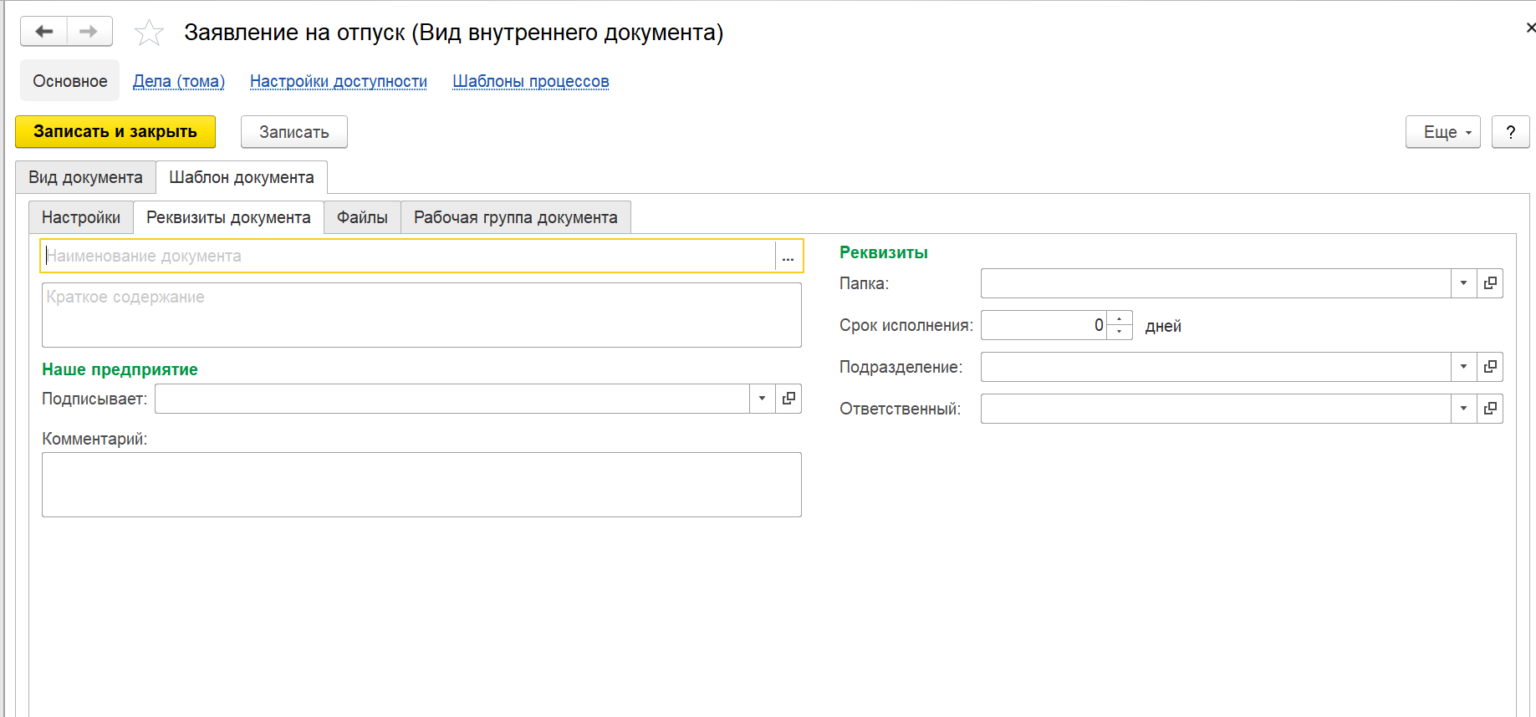Open selection form icon for Подписывает field
1536x717 pixels.
(789, 398)
